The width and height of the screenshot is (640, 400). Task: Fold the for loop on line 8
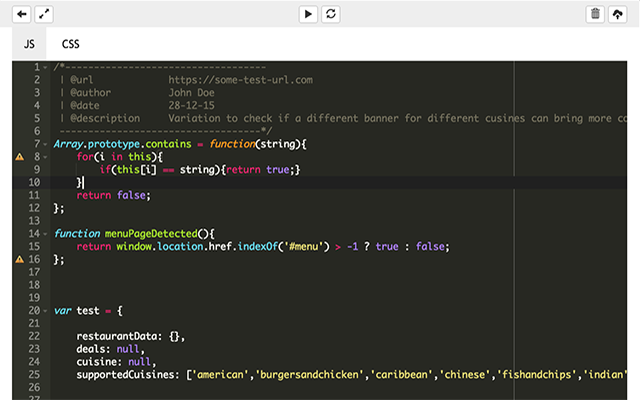point(46,157)
